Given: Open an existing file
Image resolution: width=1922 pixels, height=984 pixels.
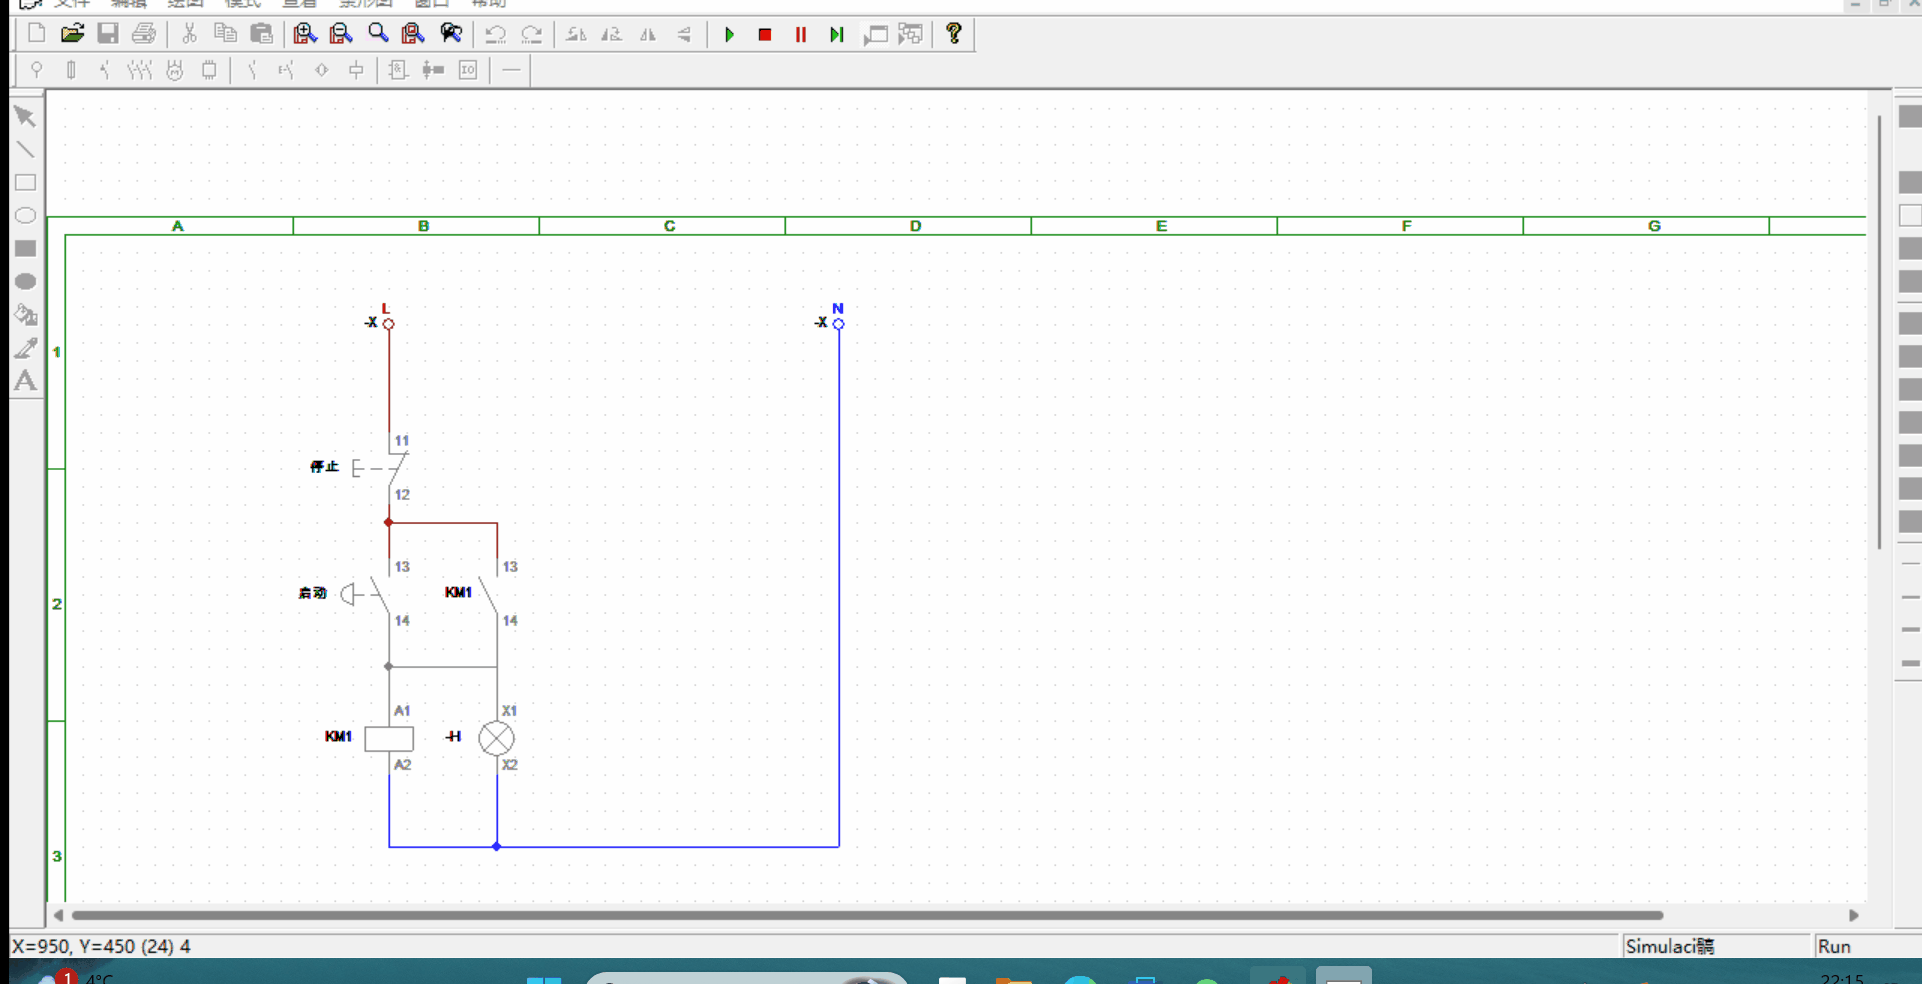Looking at the screenshot, I should [72, 34].
